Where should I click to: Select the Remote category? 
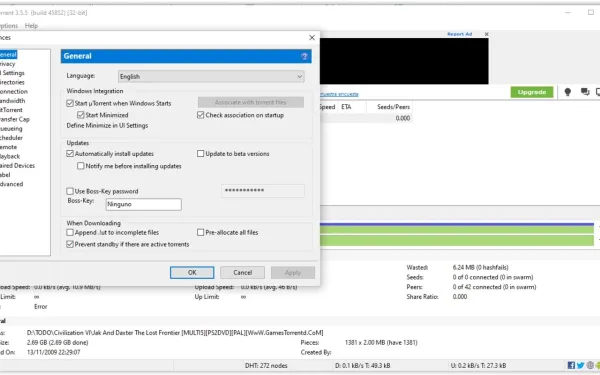click(x=8, y=147)
